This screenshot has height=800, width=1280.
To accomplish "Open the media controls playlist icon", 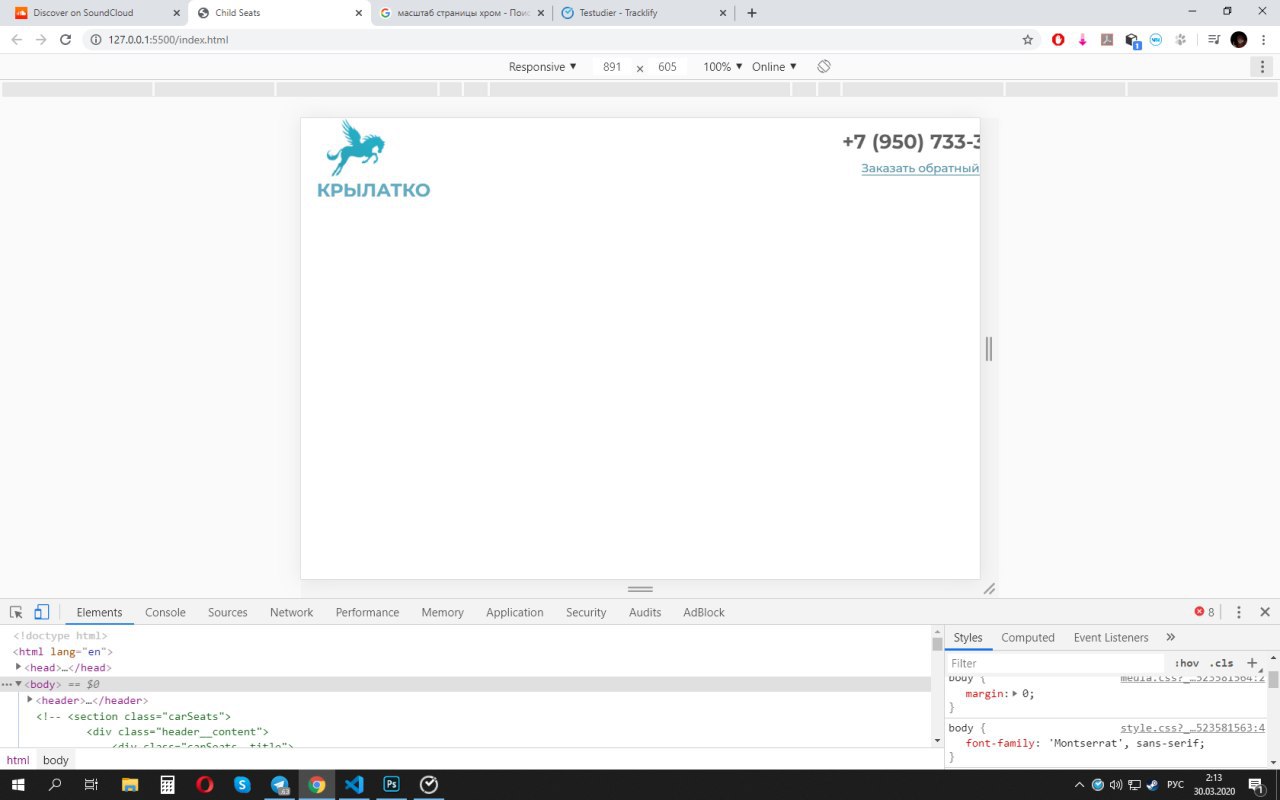I will pos(1213,40).
